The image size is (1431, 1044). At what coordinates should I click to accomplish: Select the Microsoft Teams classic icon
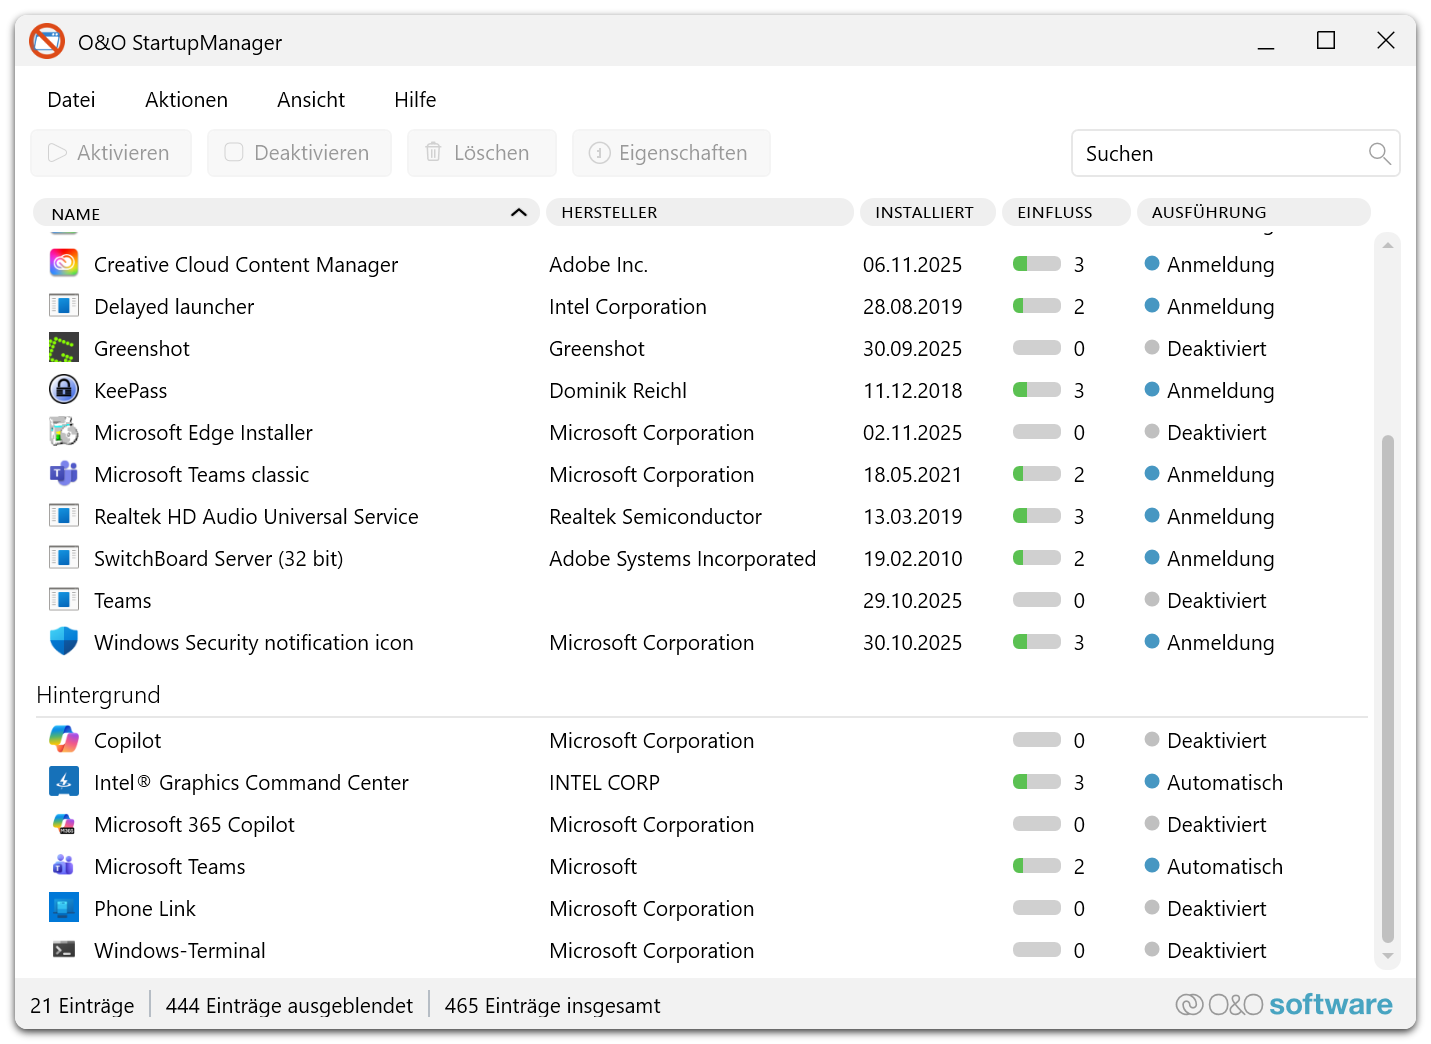pos(64,473)
